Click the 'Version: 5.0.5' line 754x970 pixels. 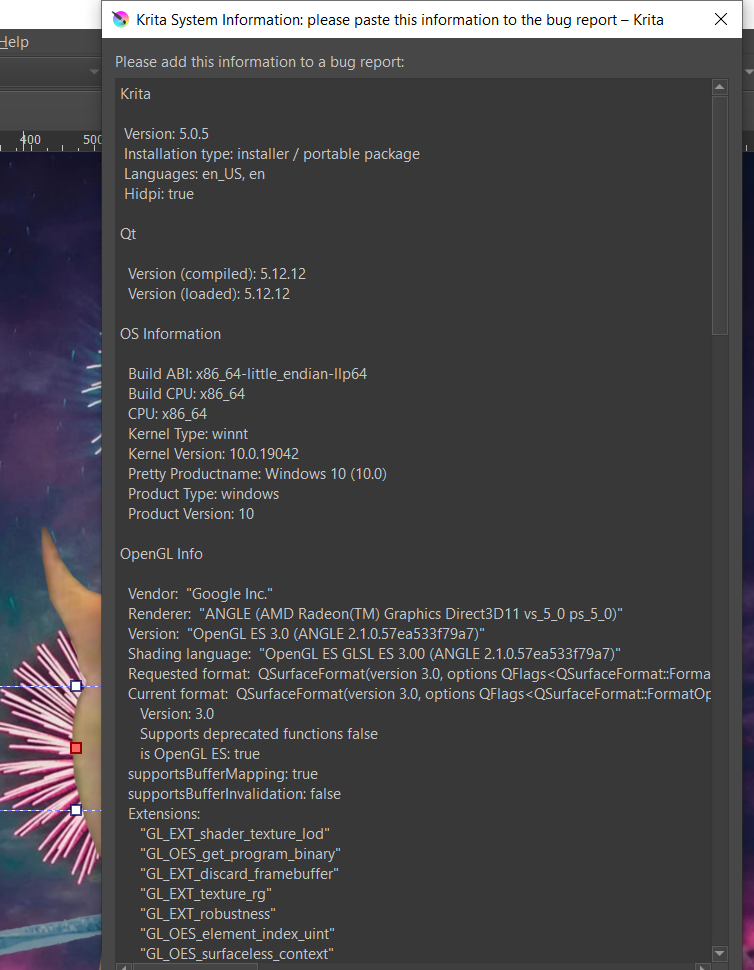[166, 134]
